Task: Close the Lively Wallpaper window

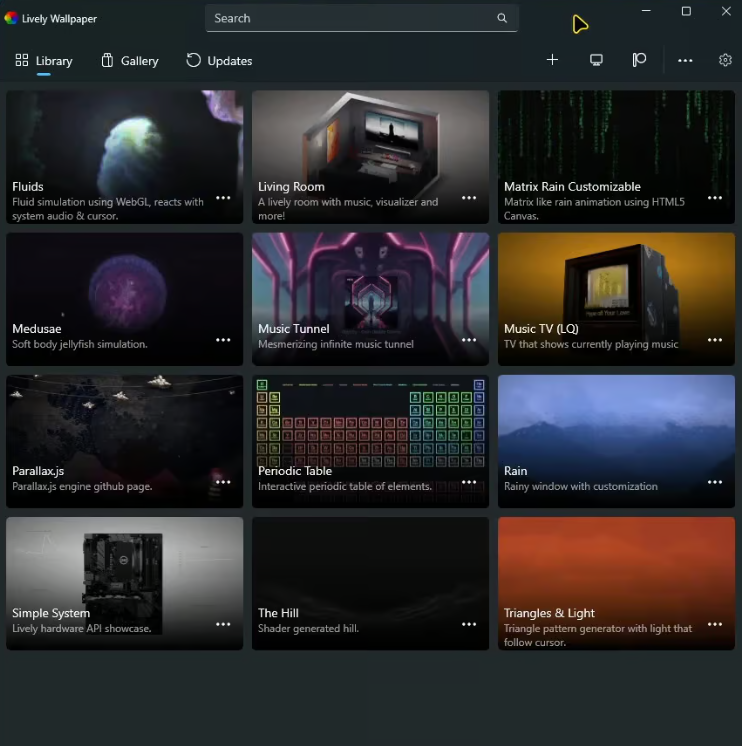Action: 726,11
